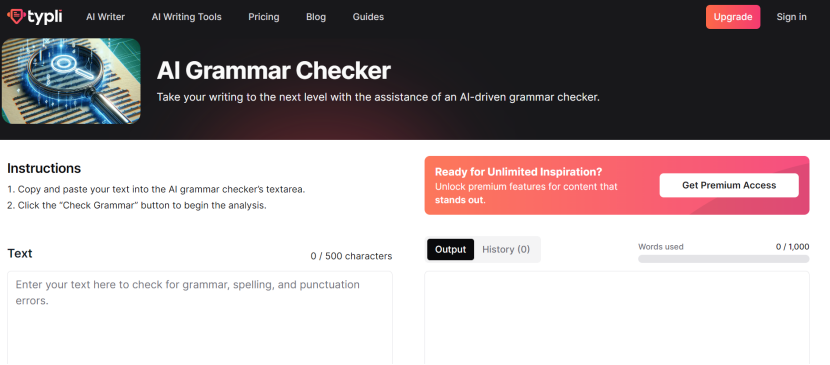Viewport: 830px width, 365px height.
Task: Click Get Premium Access button
Action: tap(728, 185)
